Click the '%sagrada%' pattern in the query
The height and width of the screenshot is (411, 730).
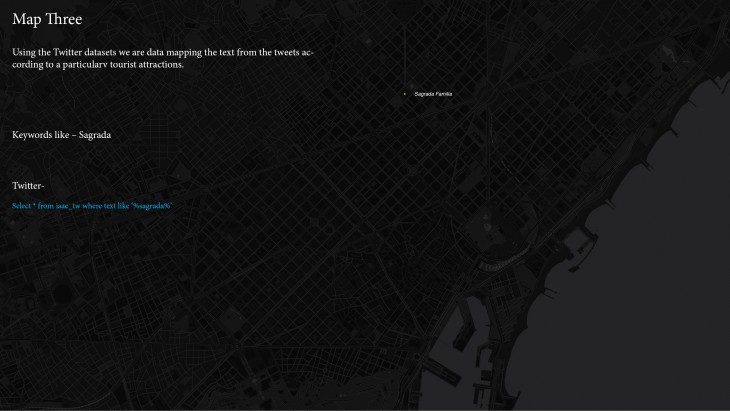coord(152,205)
